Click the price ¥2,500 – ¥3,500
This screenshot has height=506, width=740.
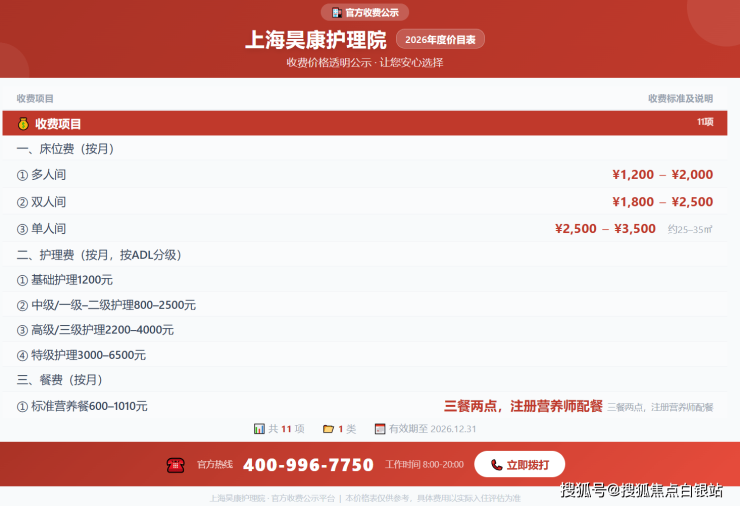coord(605,229)
